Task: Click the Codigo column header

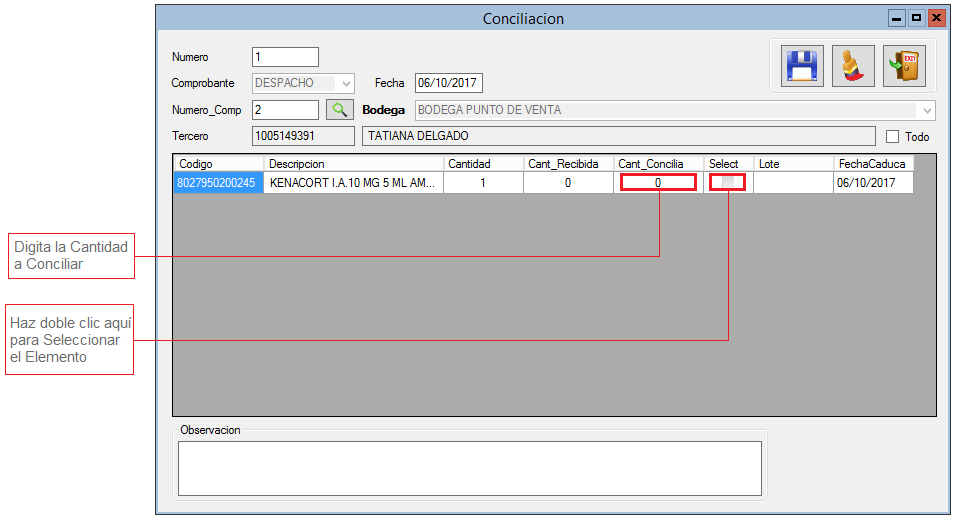Action: tap(218, 164)
